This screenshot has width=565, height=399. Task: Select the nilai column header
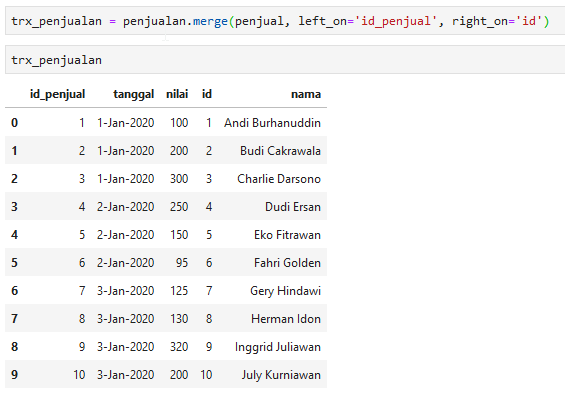point(177,94)
